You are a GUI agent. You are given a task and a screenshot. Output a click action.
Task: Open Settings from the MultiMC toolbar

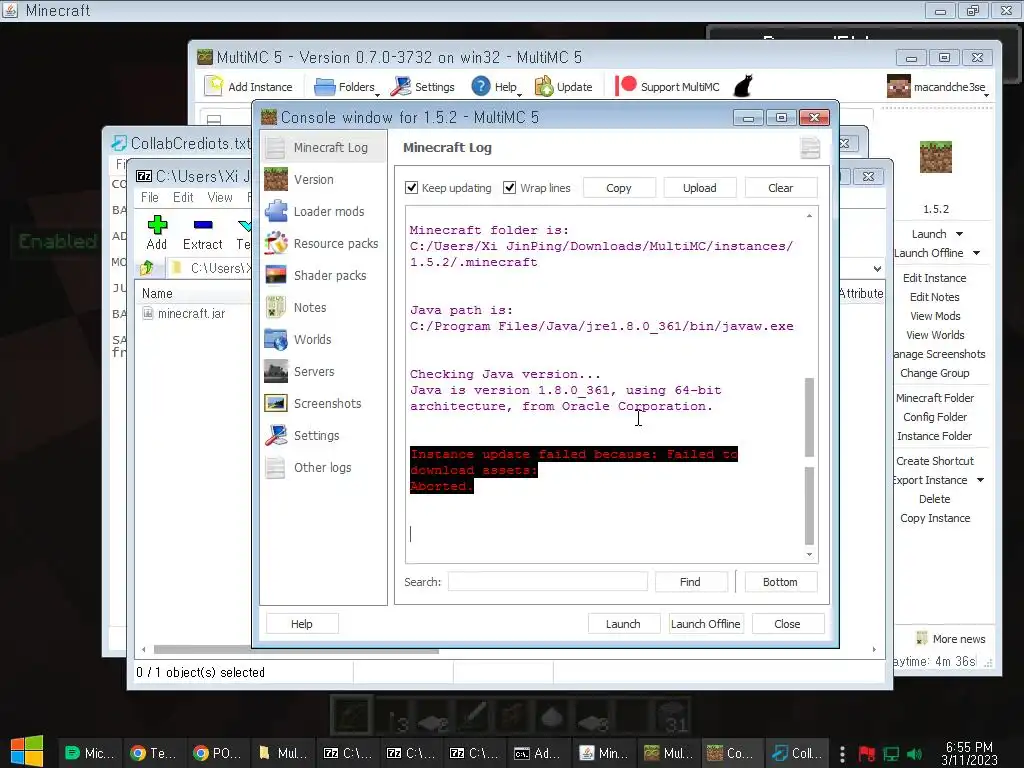point(423,87)
